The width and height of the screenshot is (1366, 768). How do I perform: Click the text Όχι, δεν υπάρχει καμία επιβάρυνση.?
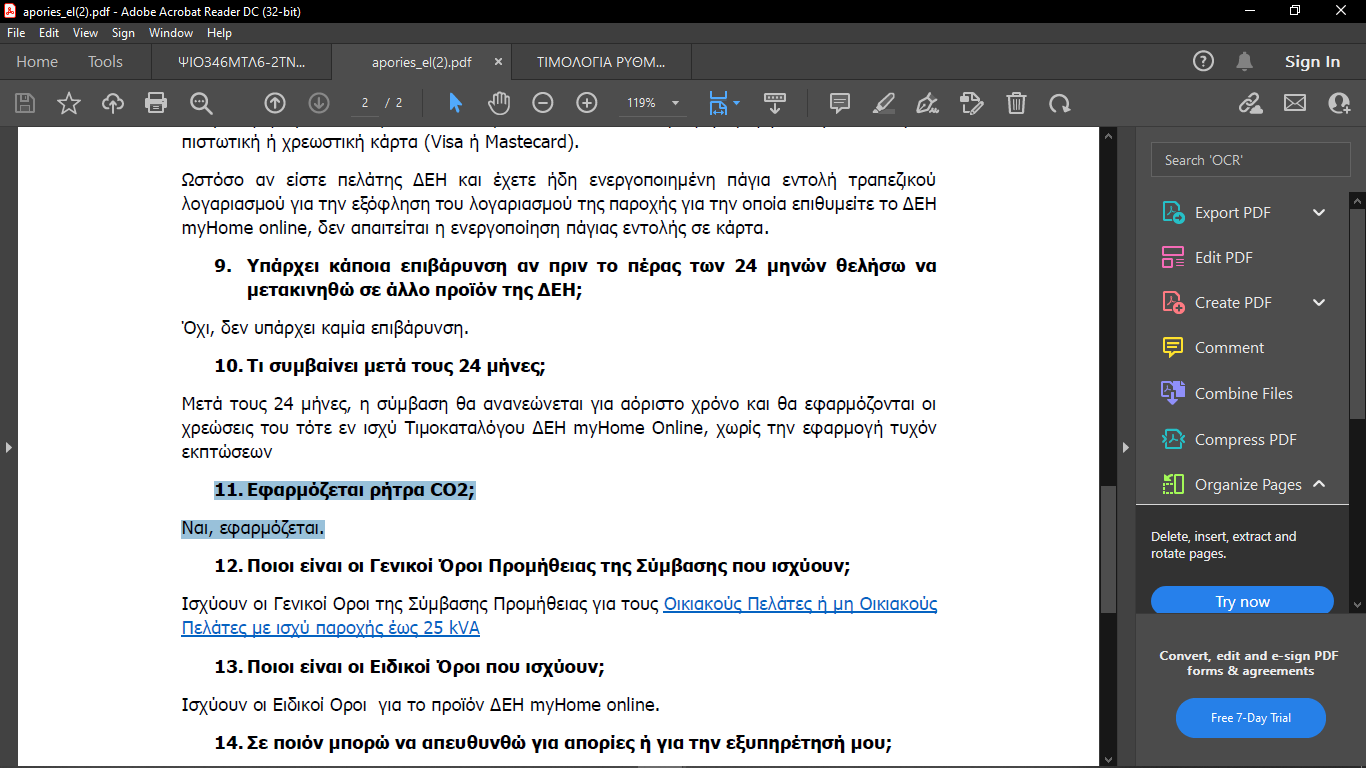point(325,328)
